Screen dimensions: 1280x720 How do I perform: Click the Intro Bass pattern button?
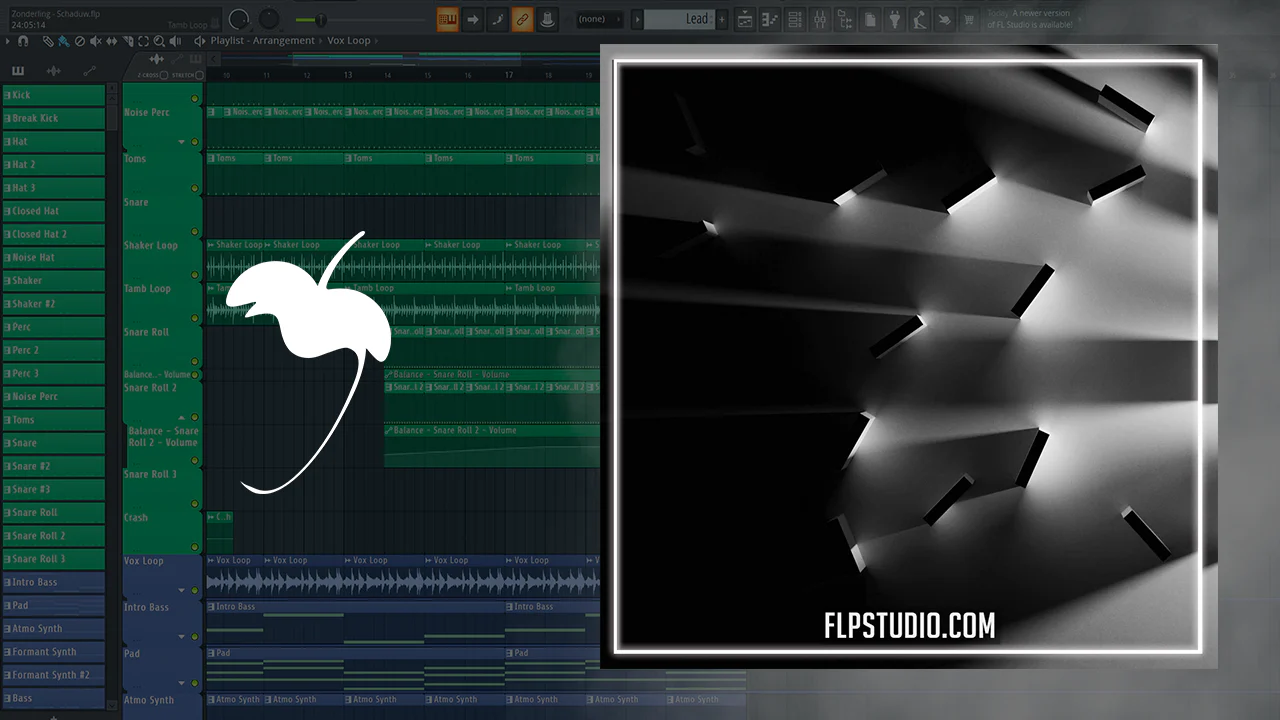[x=53, y=582]
